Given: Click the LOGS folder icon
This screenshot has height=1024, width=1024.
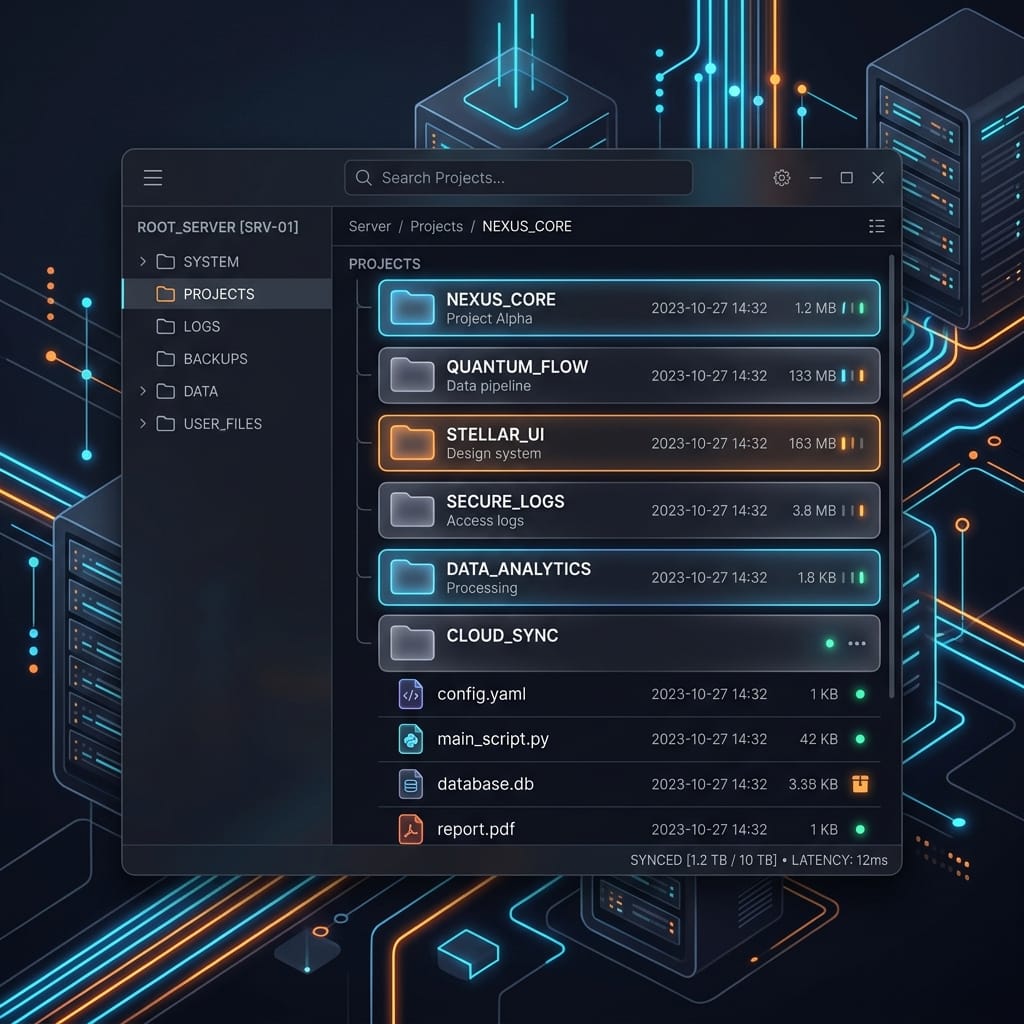Looking at the screenshot, I should click(166, 326).
